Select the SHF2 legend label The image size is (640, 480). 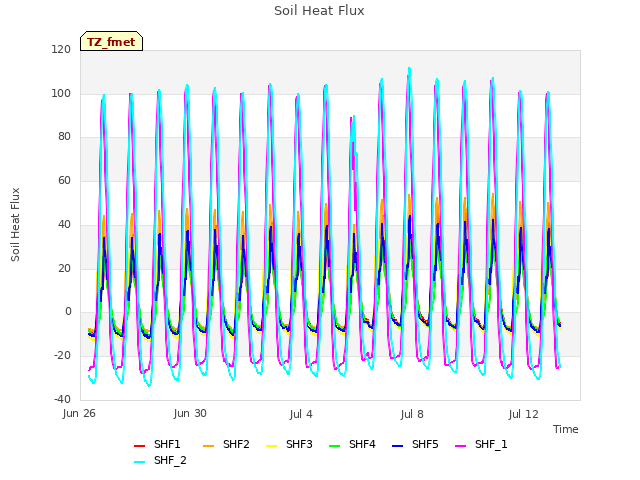click(x=236, y=444)
